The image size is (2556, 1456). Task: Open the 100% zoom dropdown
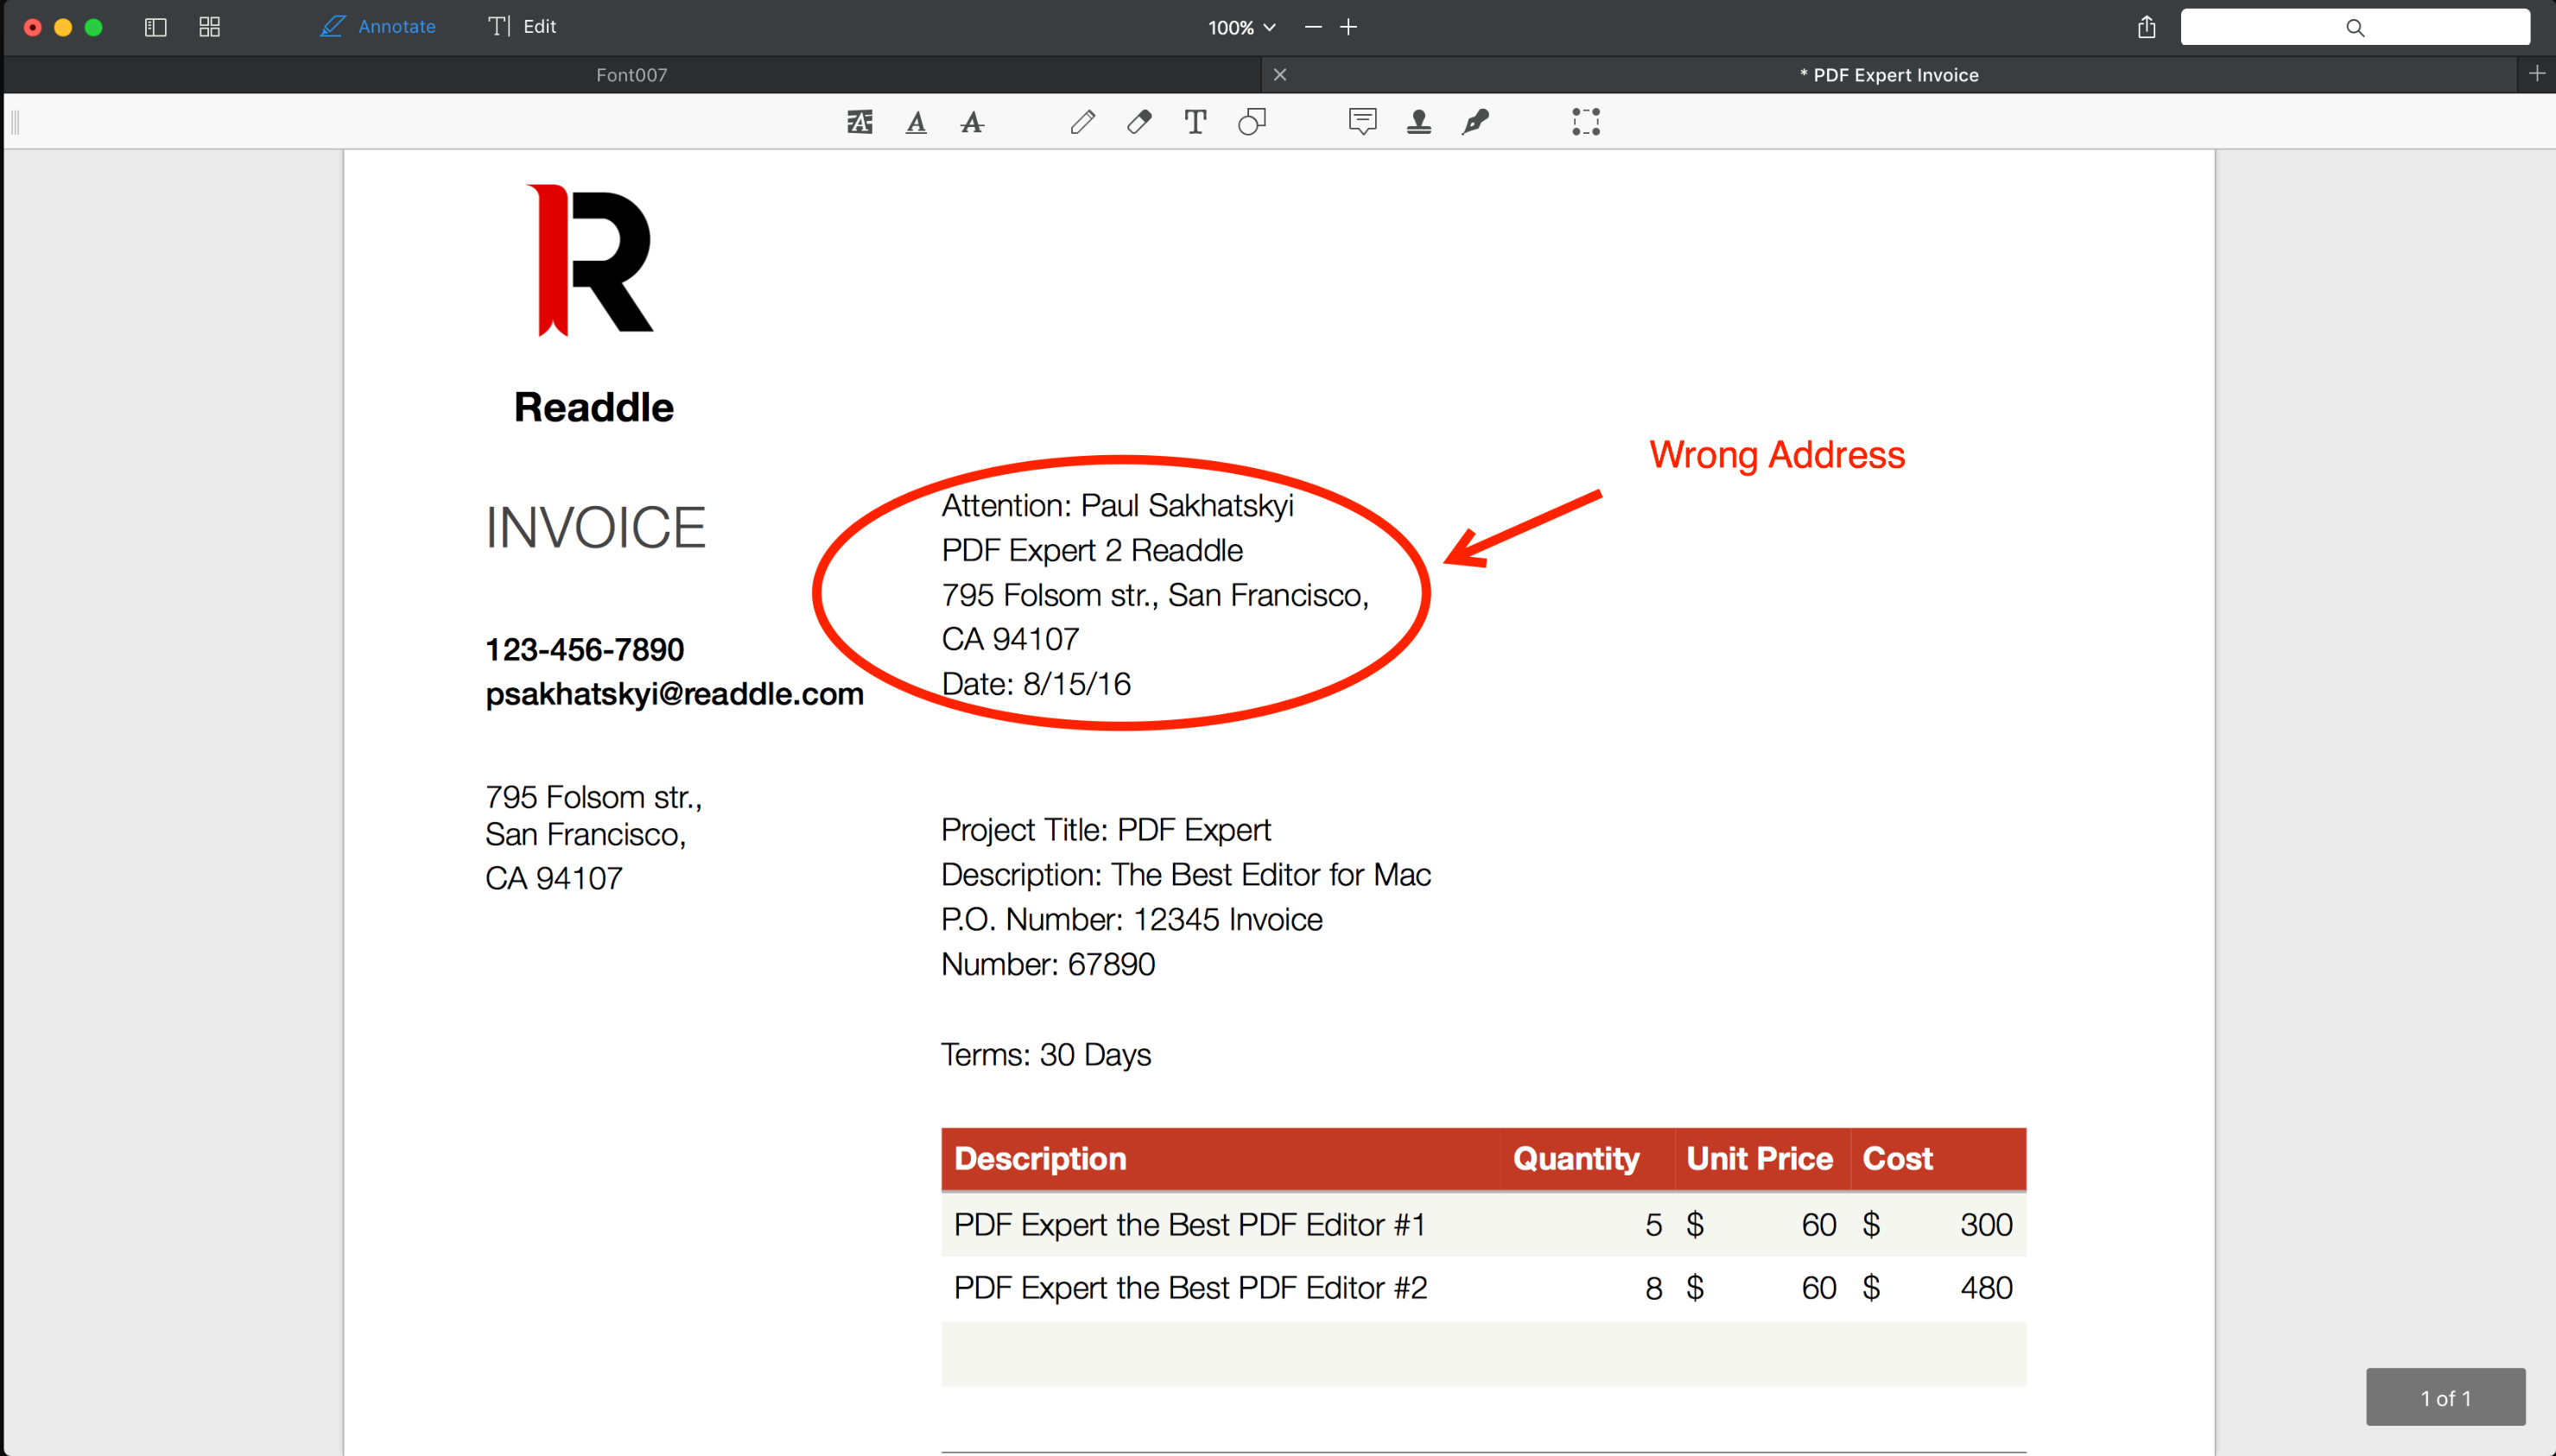click(1241, 28)
